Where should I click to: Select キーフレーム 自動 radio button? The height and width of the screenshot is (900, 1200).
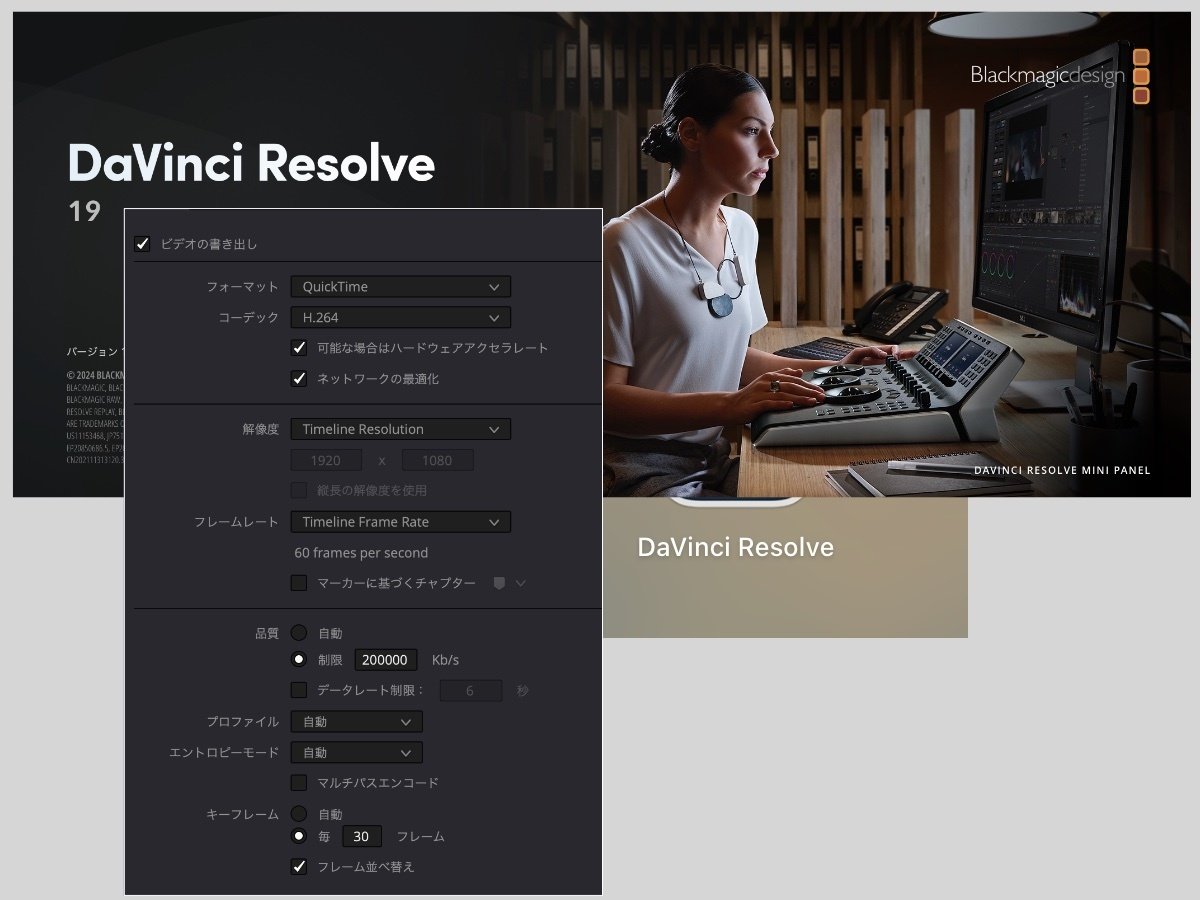pos(299,814)
